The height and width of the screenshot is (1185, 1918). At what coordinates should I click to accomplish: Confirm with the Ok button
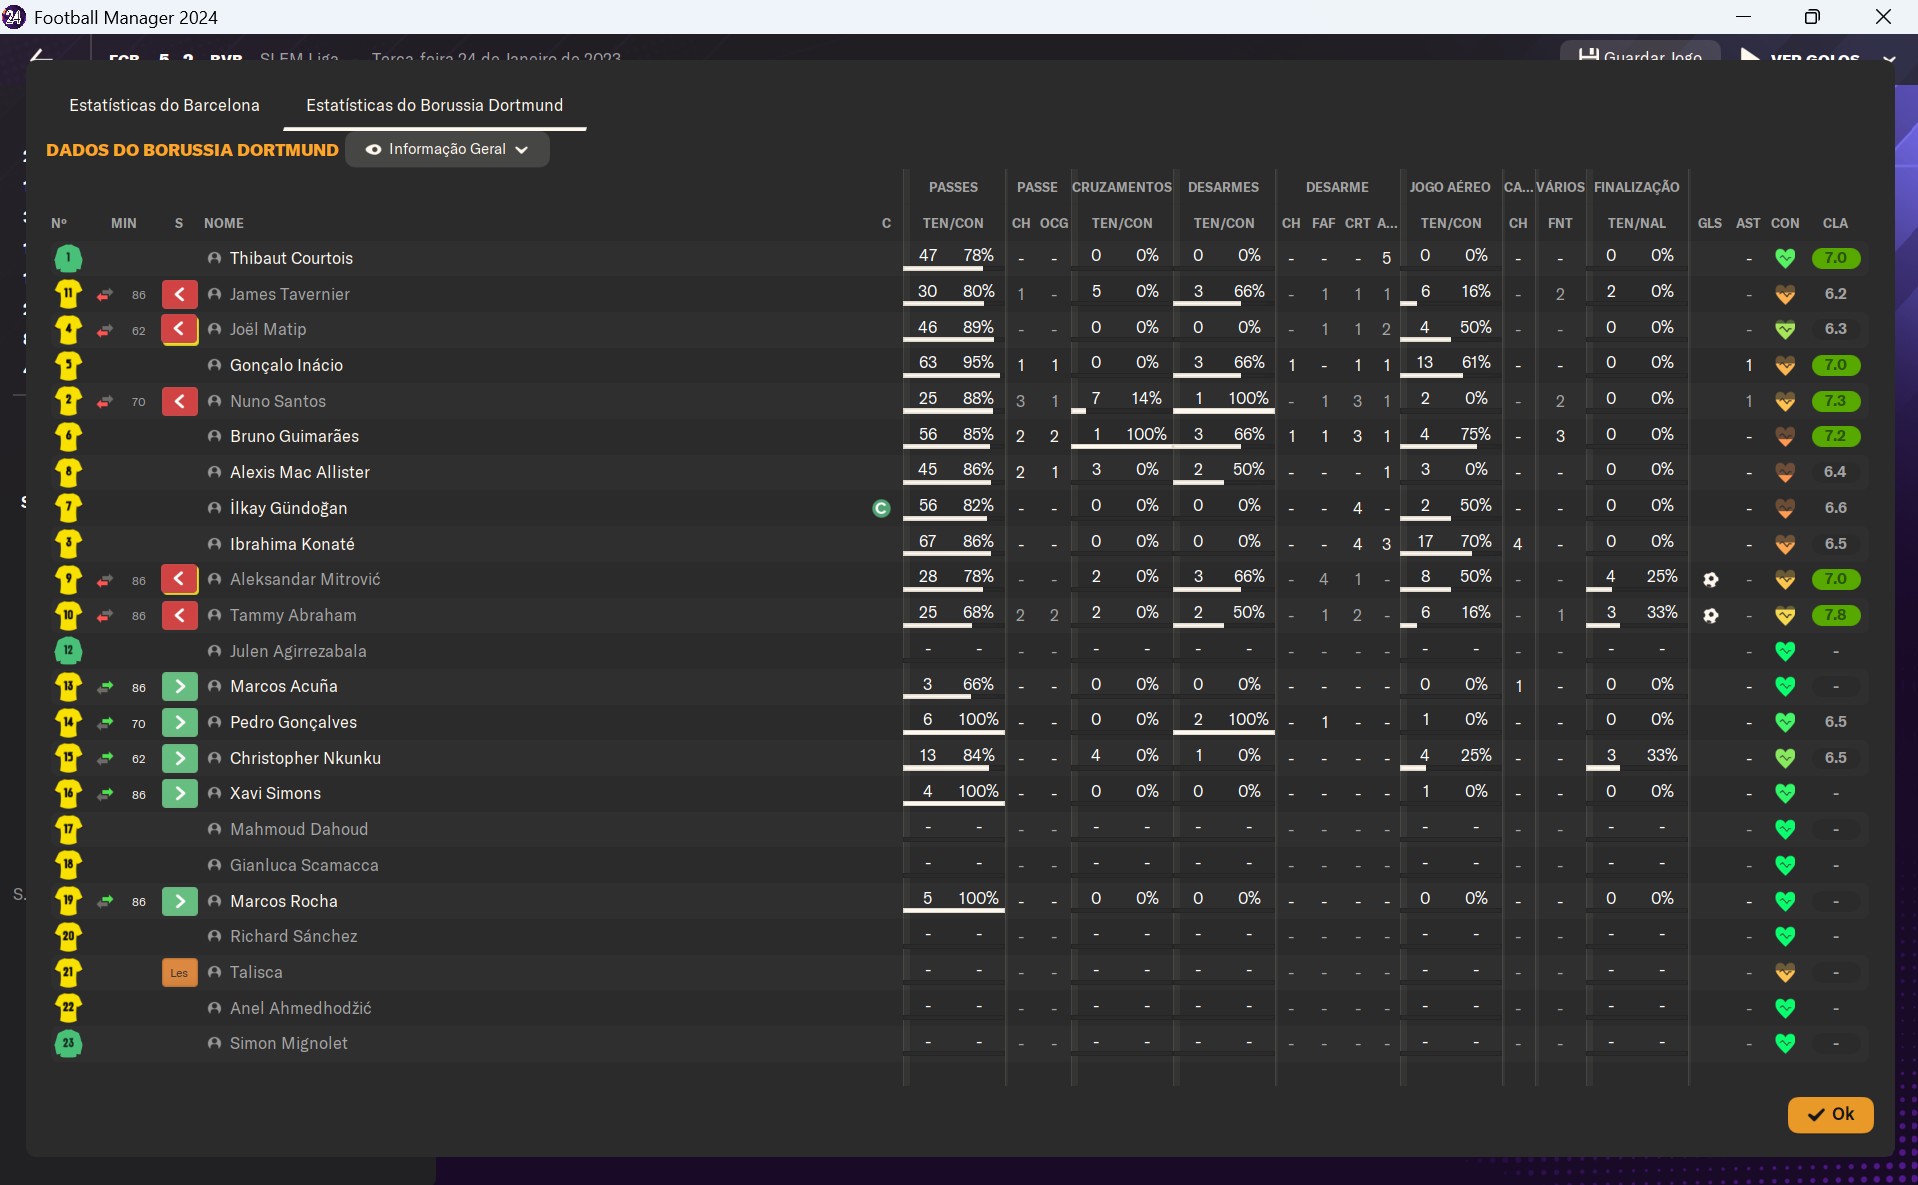click(x=1830, y=1114)
